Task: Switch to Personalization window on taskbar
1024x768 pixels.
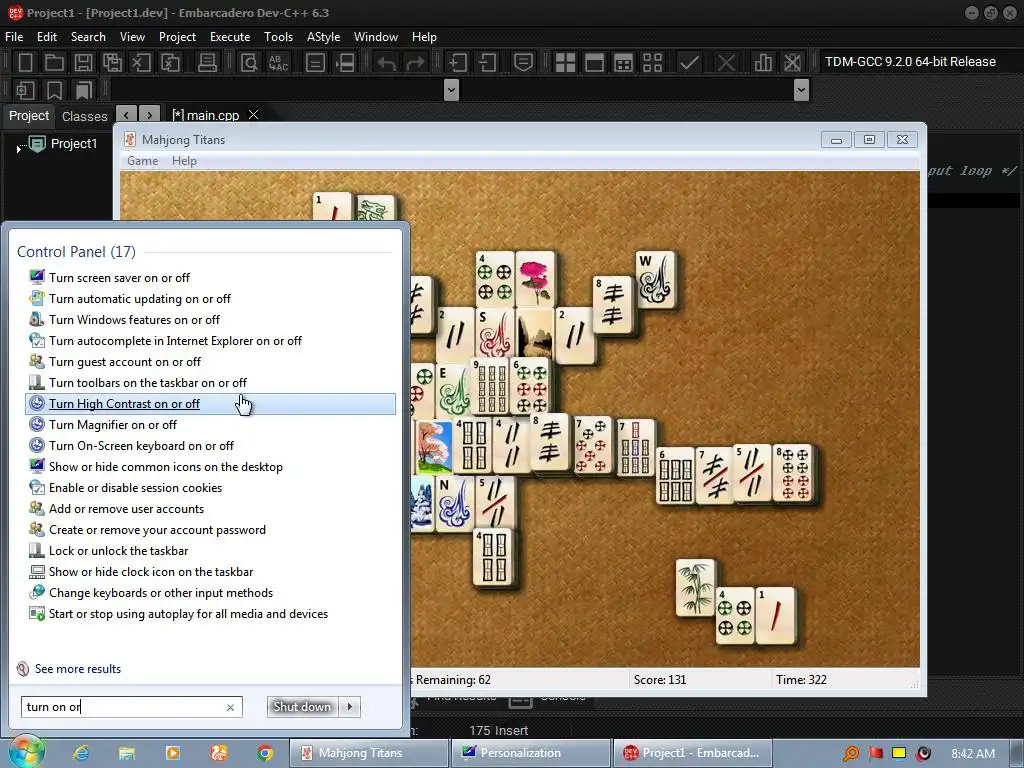Action: coord(531,753)
